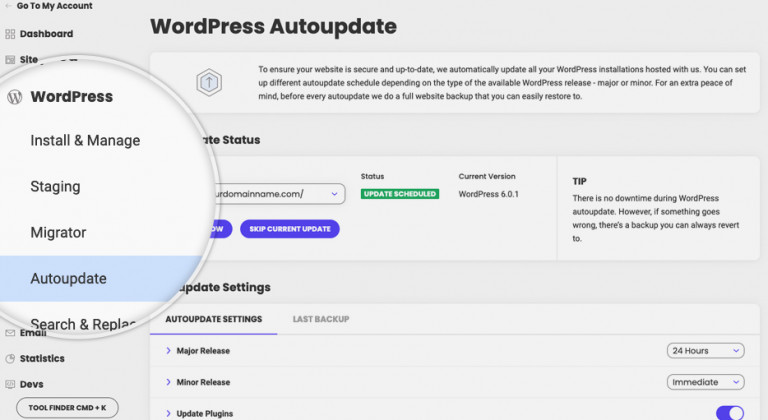This screenshot has height=420, width=768.
Task: Open the Devs sidebar section
Action: click(x=31, y=384)
